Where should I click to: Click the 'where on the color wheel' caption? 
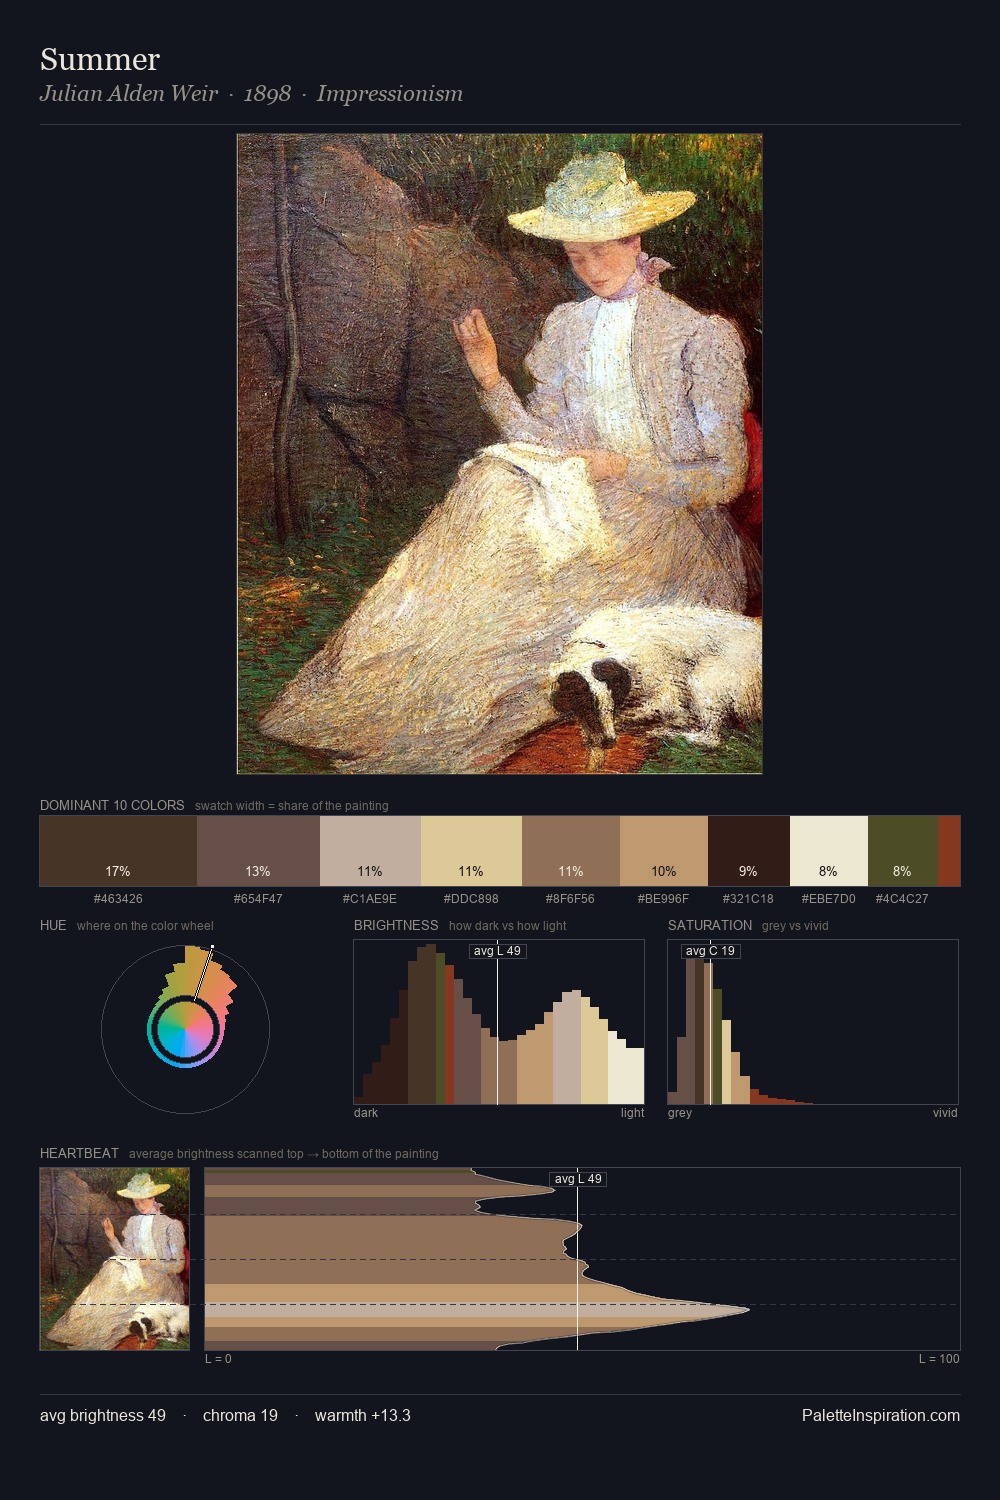[145, 926]
